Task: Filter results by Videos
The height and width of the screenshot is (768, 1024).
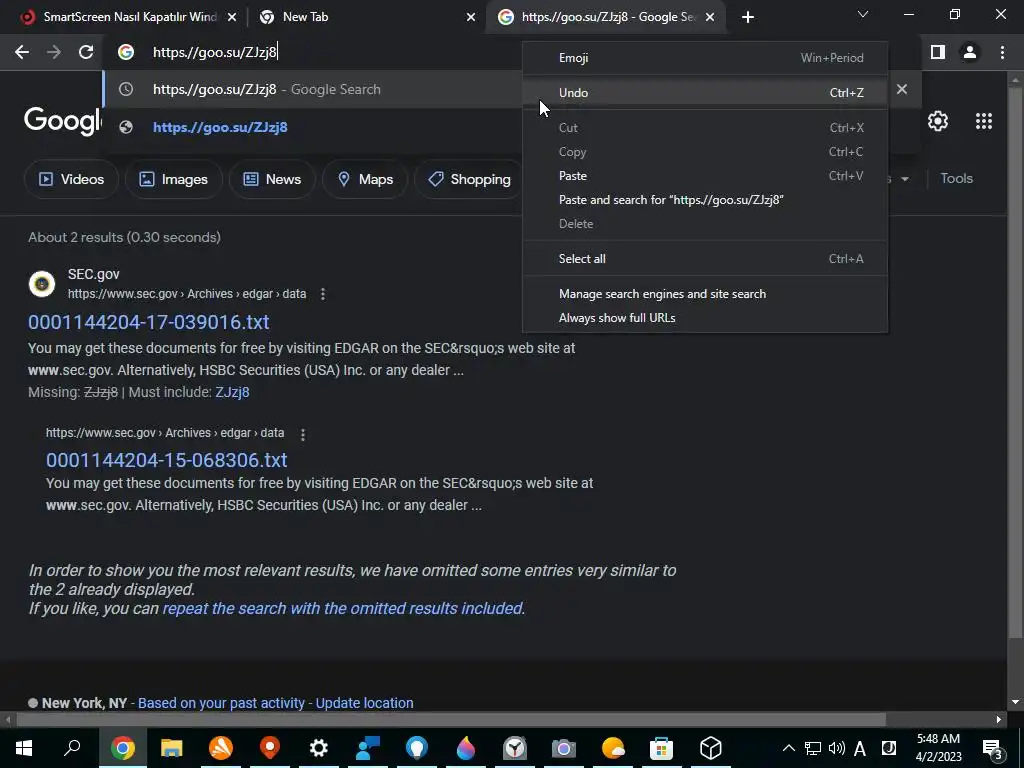Action: (71, 179)
